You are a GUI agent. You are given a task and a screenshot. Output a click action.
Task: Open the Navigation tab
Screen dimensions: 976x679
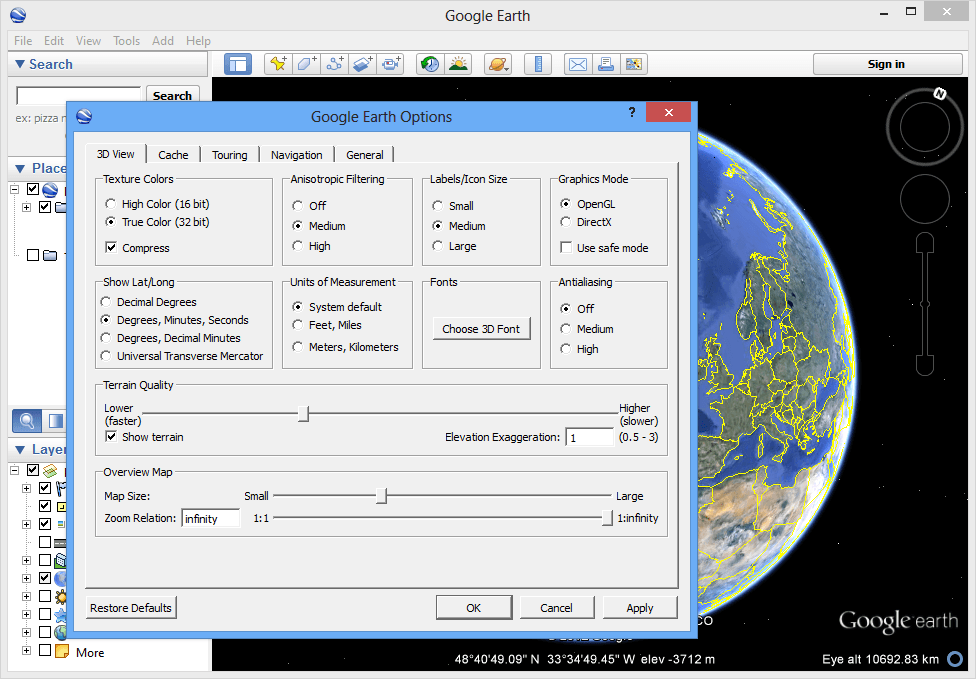(x=296, y=155)
